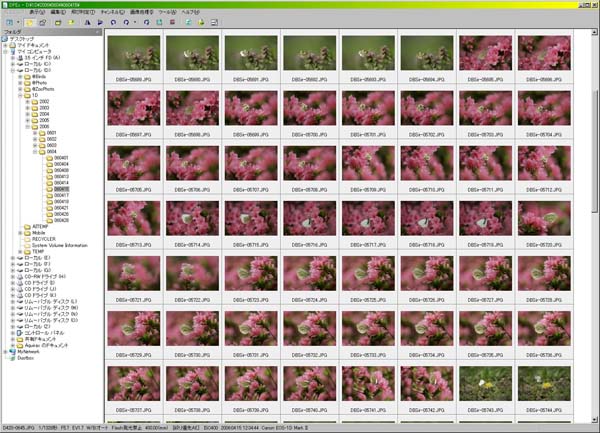Click the folder icon left of the yellow note icon
Viewport: 600px width, 433px height.
pyautogui.click(x=58, y=23)
